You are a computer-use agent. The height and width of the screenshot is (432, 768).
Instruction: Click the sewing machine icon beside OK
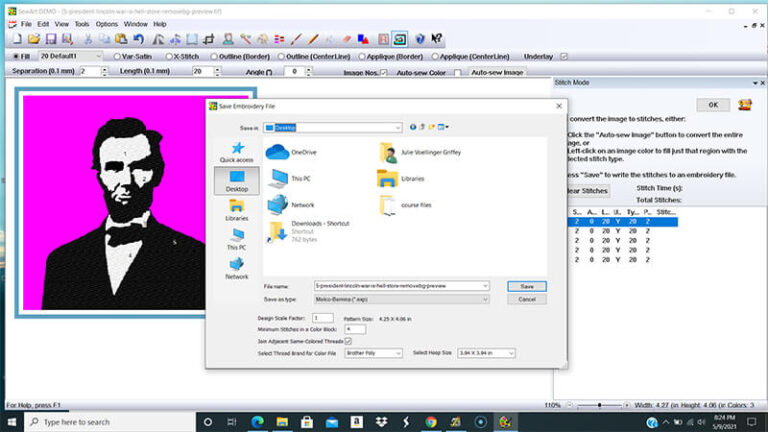(x=745, y=105)
